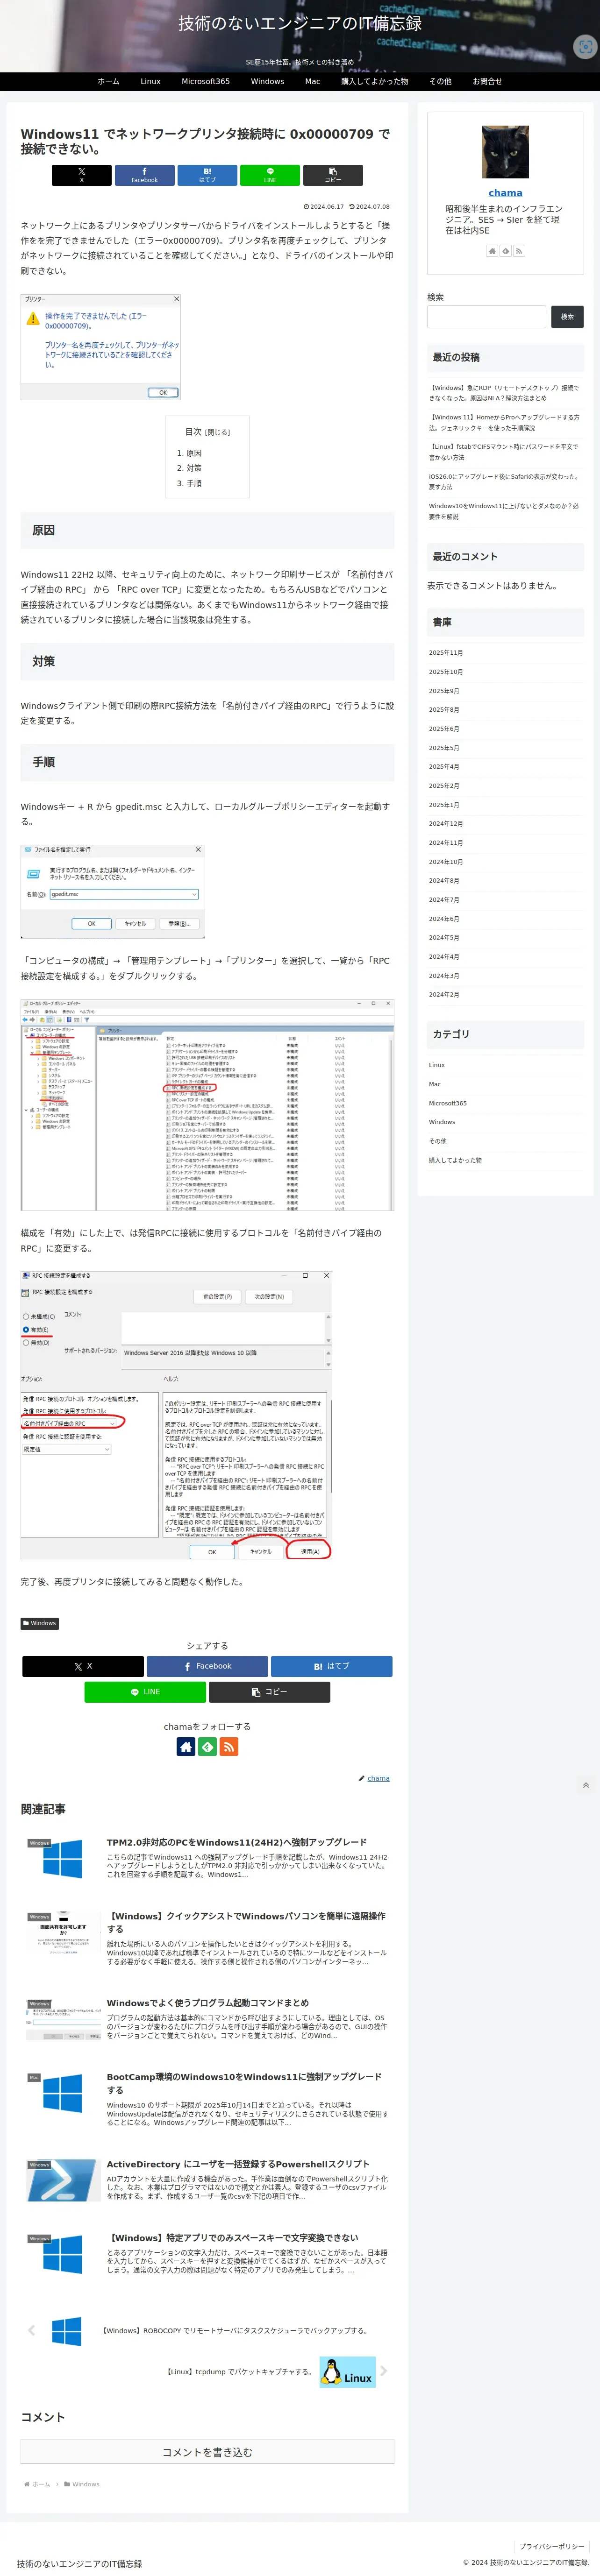This screenshot has height=2576, width=600.
Task: Click the printer error 0x00000709 dialog screenshot
Action: tap(100, 347)
